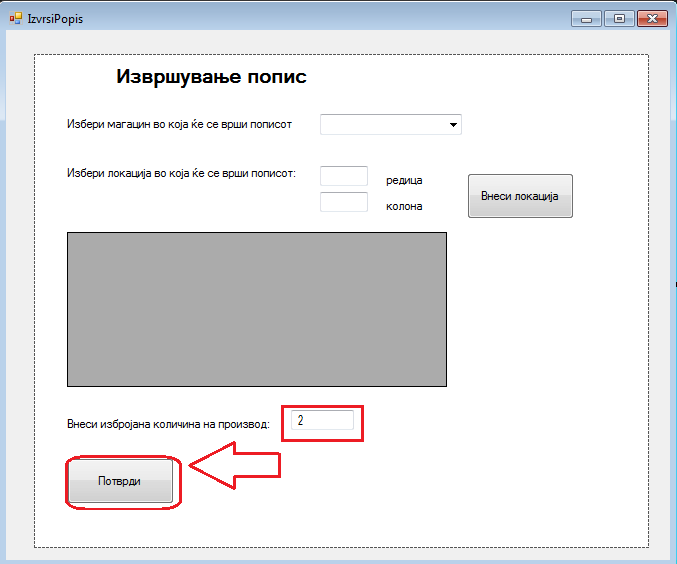The width and height of the screenshot is (677, 564).
Task: Expand the warehouse dropdown arrow
Action: point(453,125)
